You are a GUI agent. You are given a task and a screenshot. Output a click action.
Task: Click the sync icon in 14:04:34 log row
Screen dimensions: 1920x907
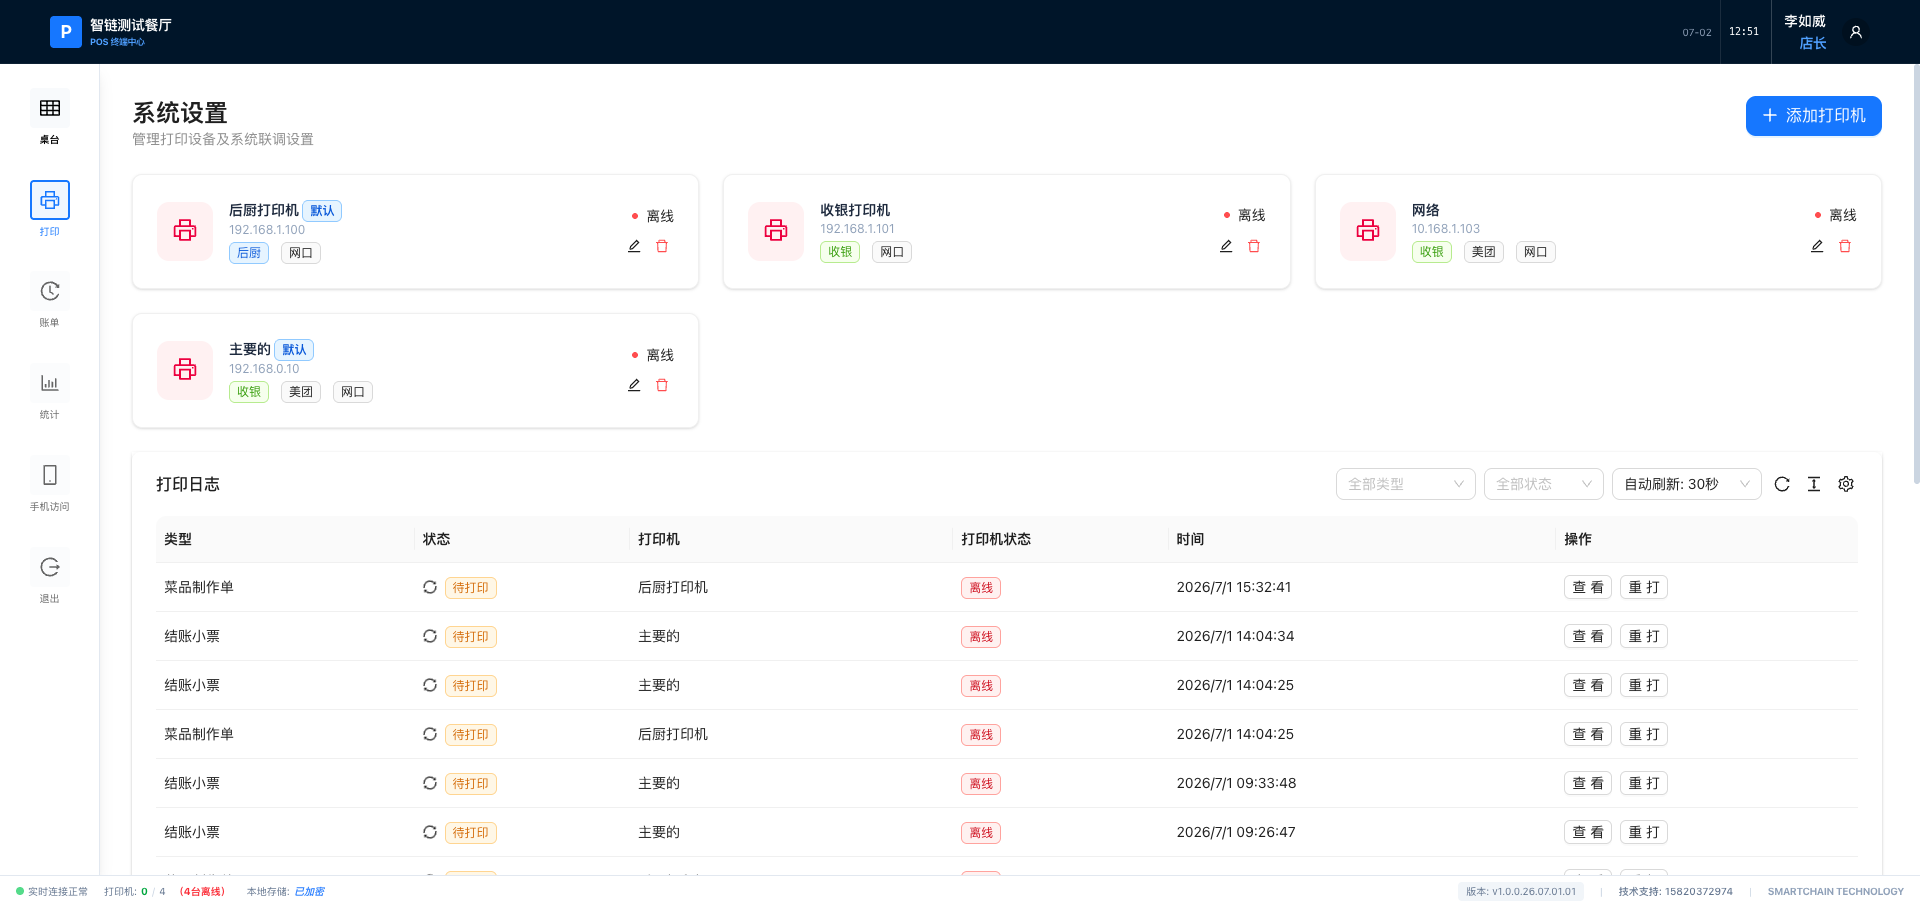[x=430, y=636]
